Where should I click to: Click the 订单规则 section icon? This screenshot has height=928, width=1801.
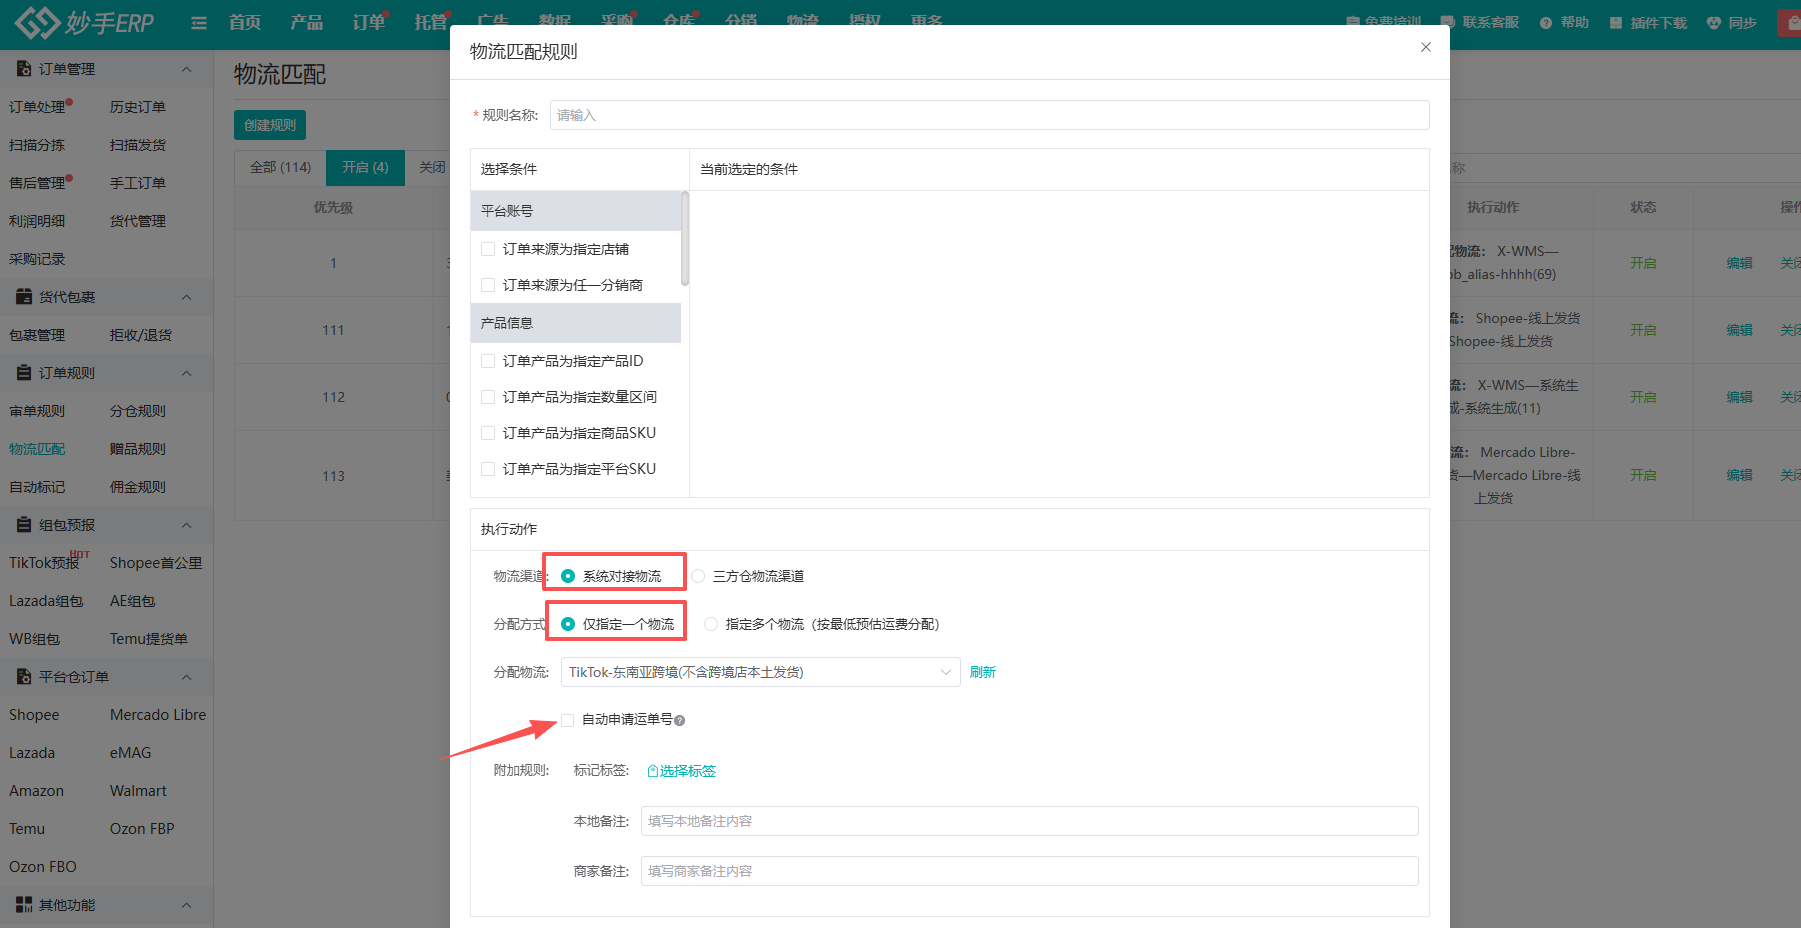[24, 373]
